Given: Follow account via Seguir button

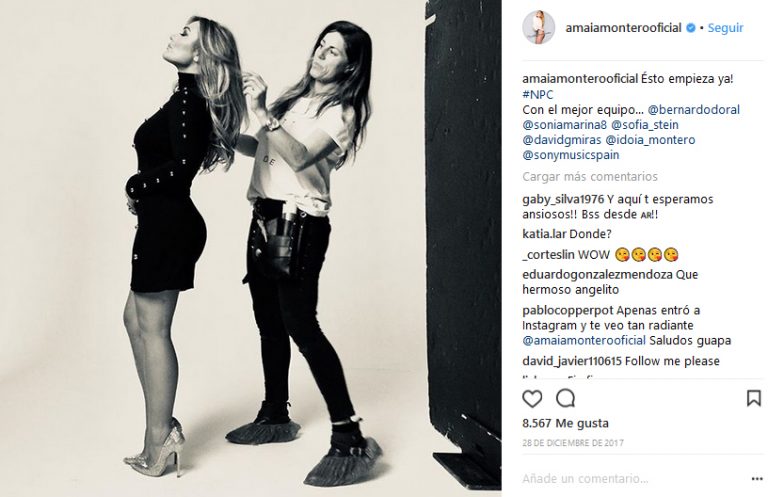Looking at the screenshot, I should tap(725, 28).
